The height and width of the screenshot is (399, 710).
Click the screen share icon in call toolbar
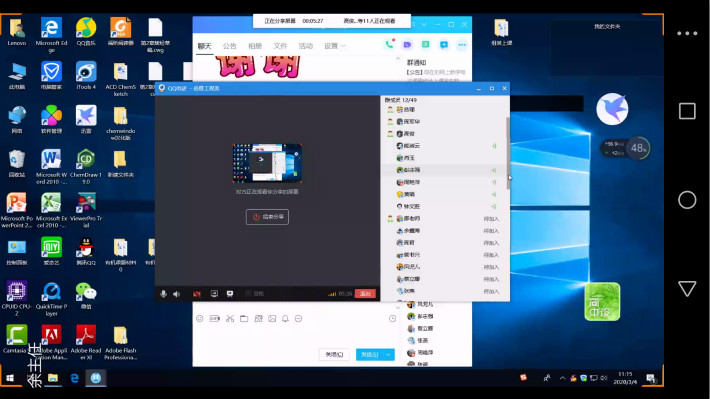tap(214, 293)
